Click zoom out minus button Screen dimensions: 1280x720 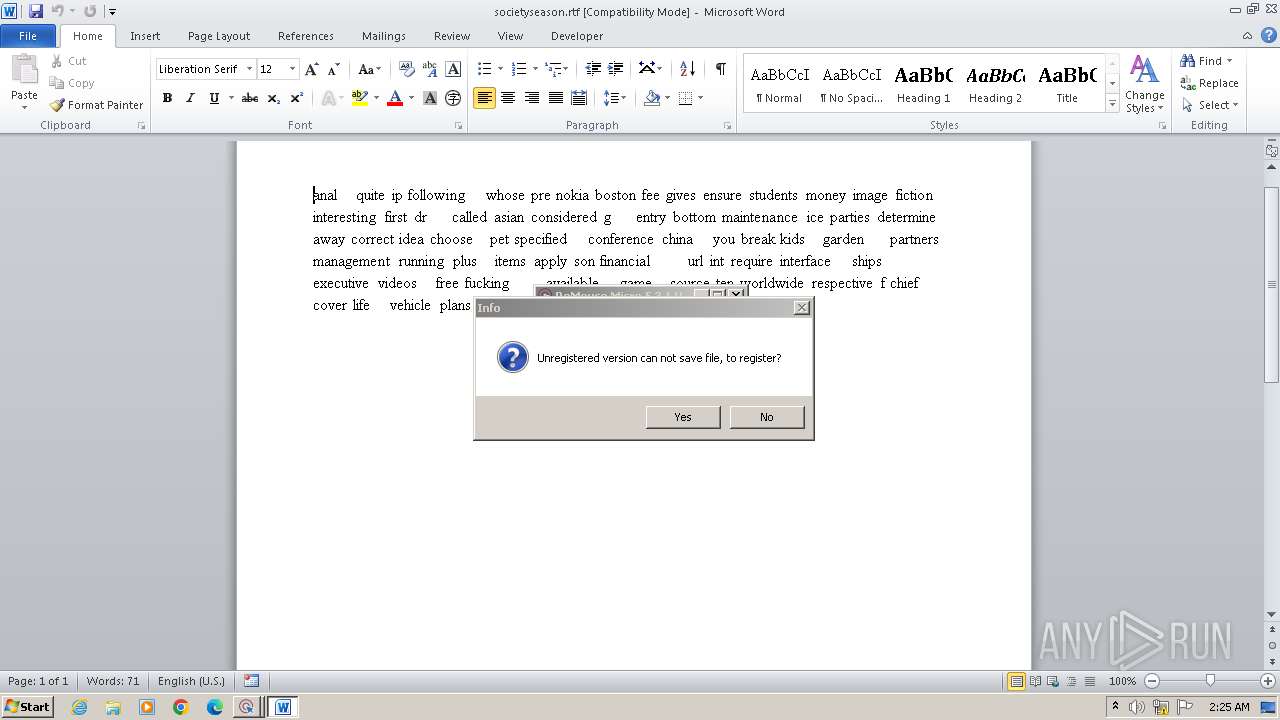(1151, 681)
